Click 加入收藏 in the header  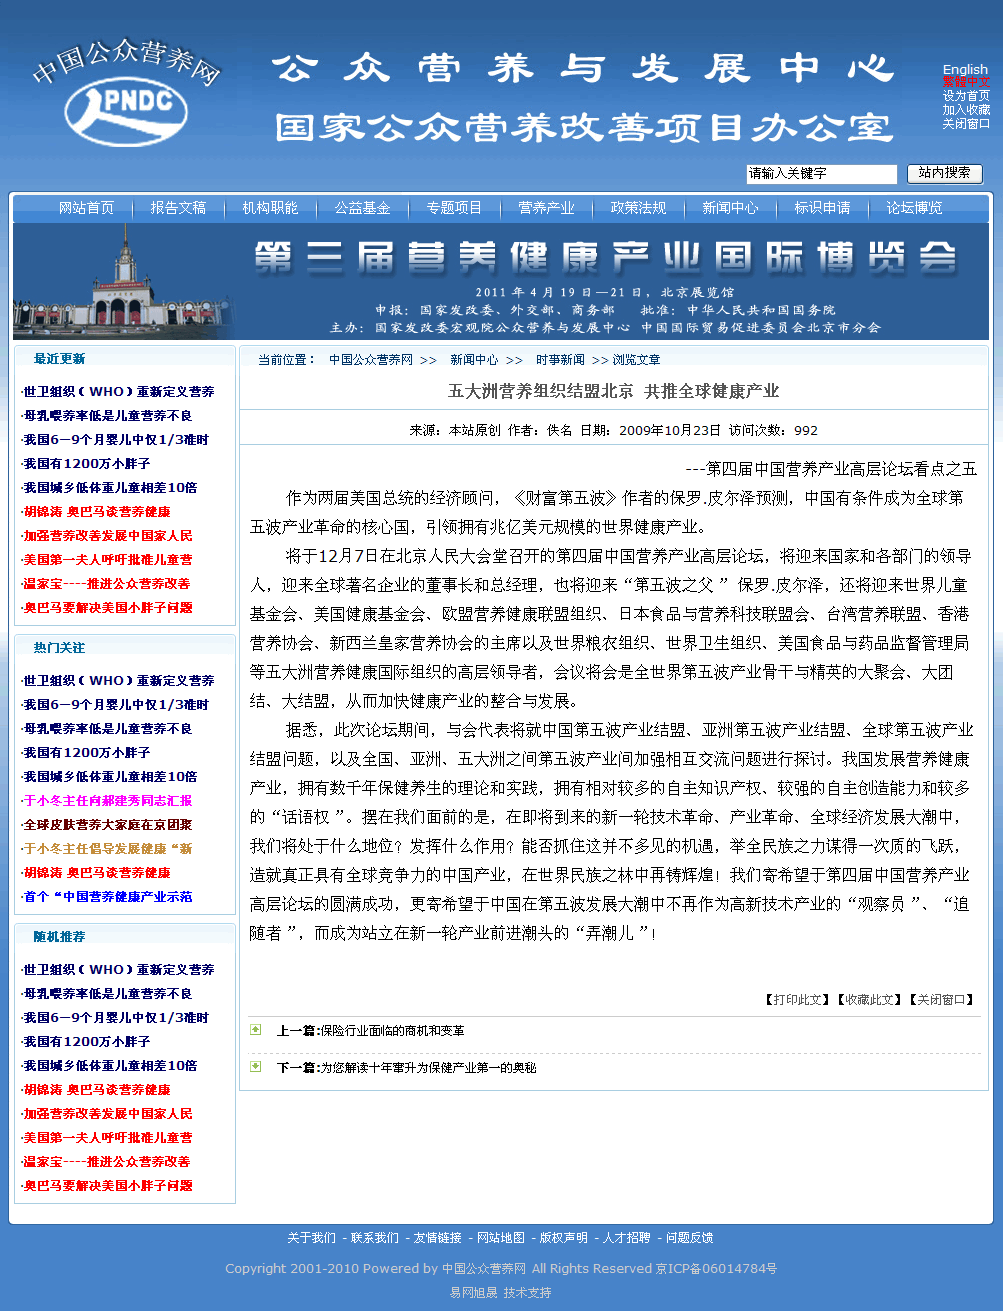click(966, 110)
